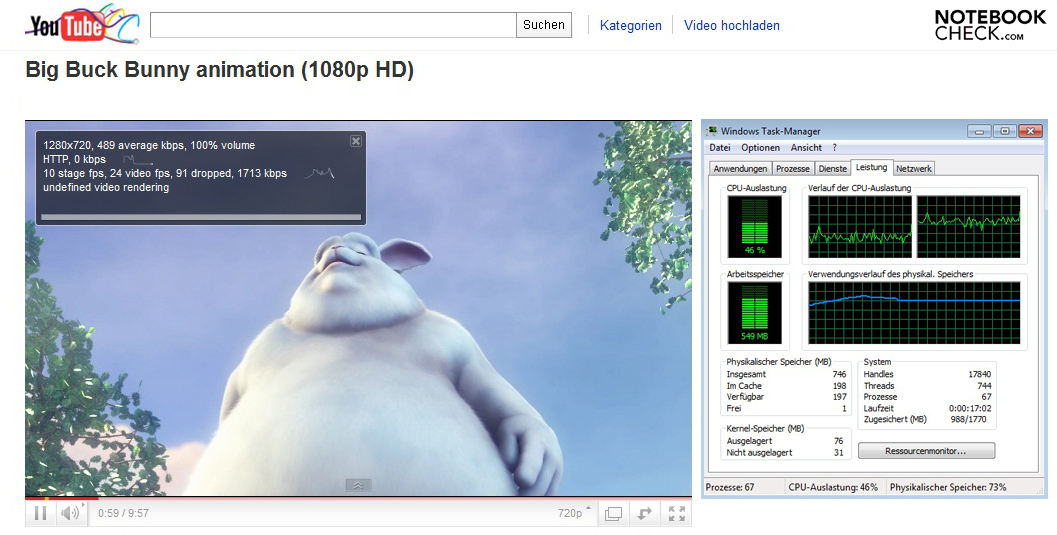Click the CPU-Auslastung 46 % meter
This screenshot has height=535, width=1057.
(x=754, y=226)
